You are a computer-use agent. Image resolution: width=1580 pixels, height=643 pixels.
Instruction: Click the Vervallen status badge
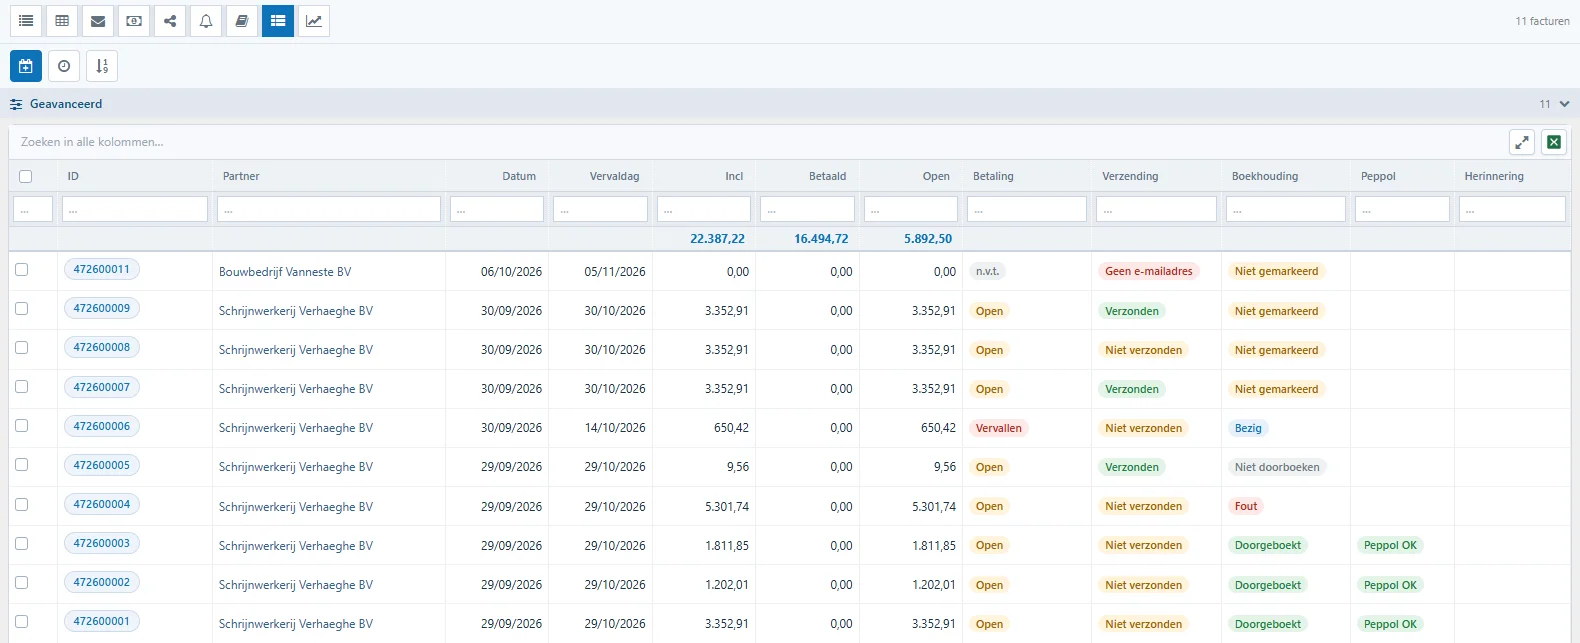(999, 428)
